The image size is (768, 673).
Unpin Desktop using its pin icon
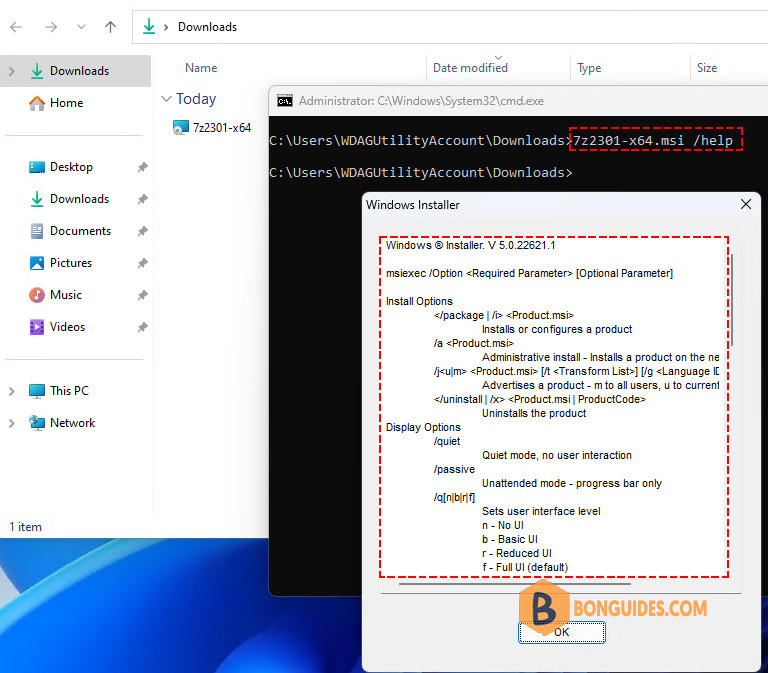click(x=143, y=167)
